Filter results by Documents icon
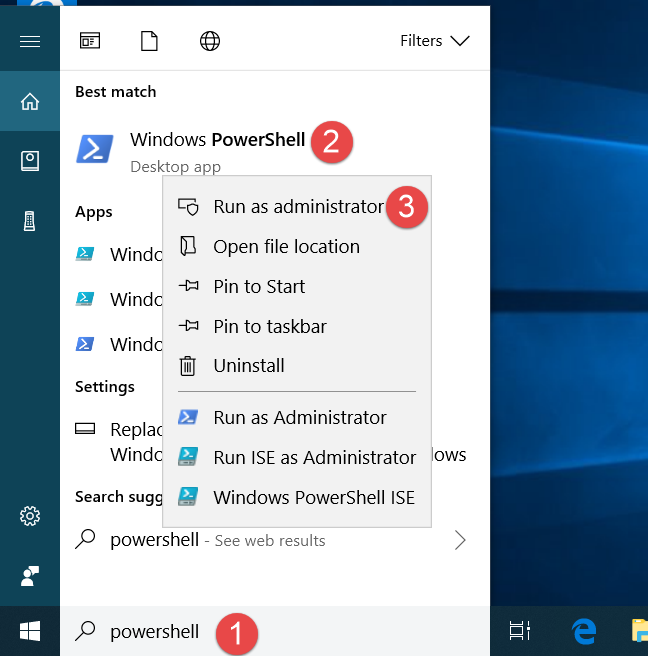 (x=149, y=41)
